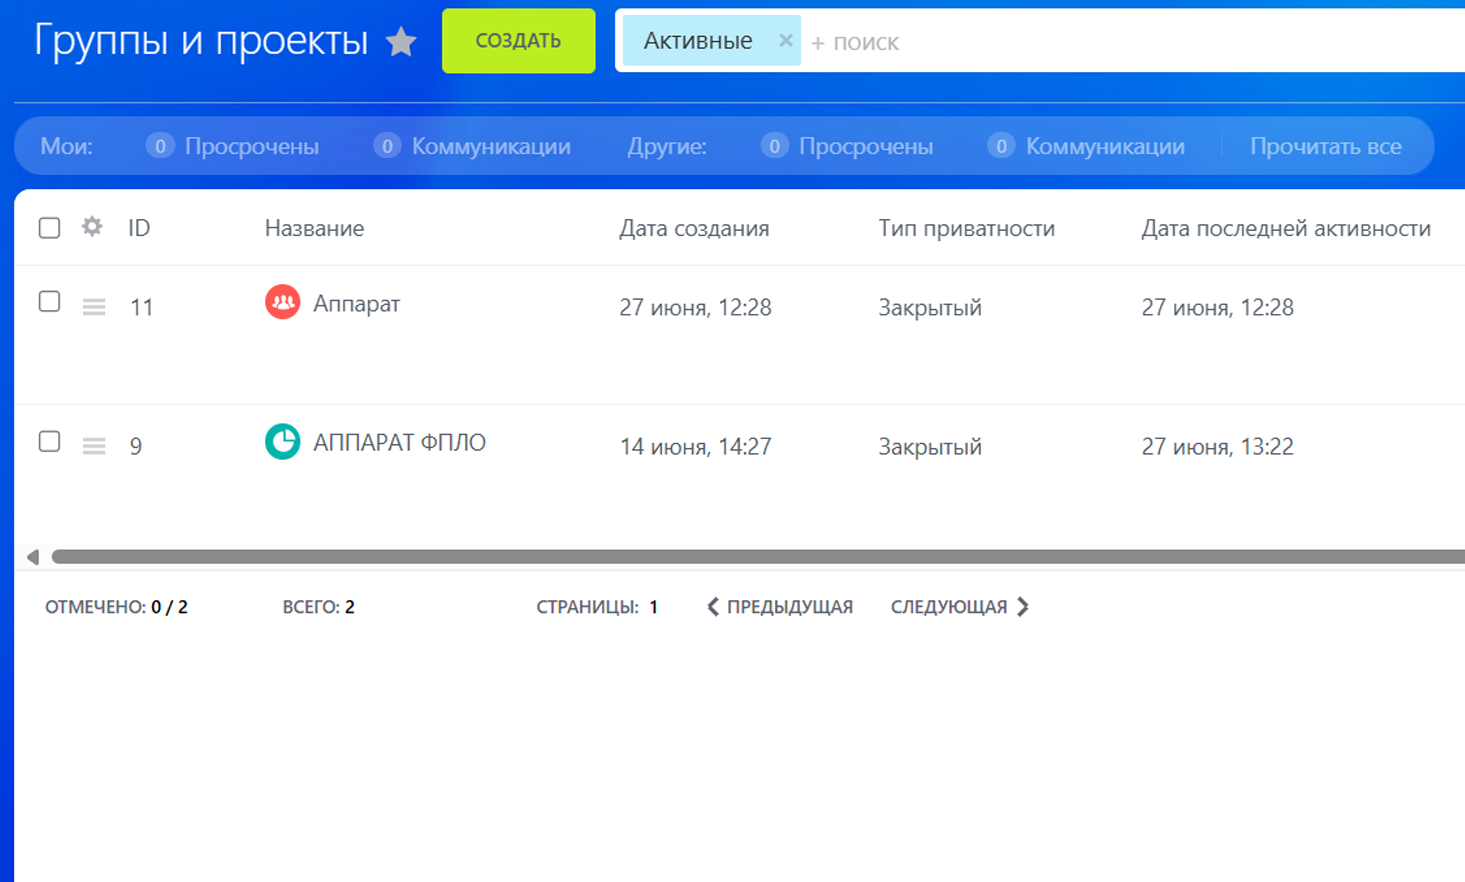Go to the previous page (Предыдущая)
This screenshot has width=1465, height=882.
780,607
